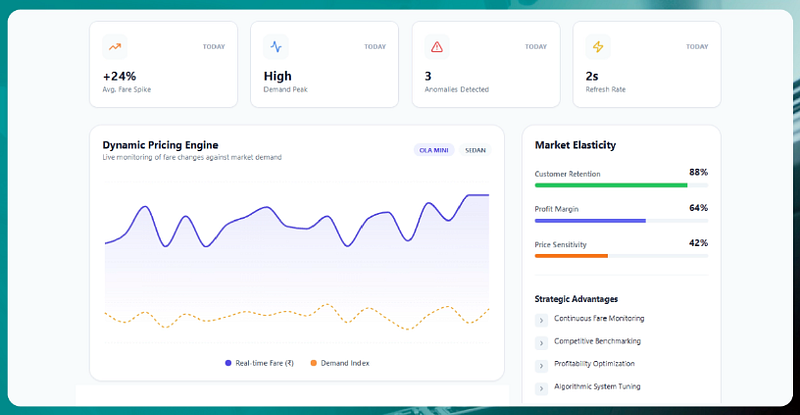Toggle the Real-time Fare legend dot

click(228, 363)
